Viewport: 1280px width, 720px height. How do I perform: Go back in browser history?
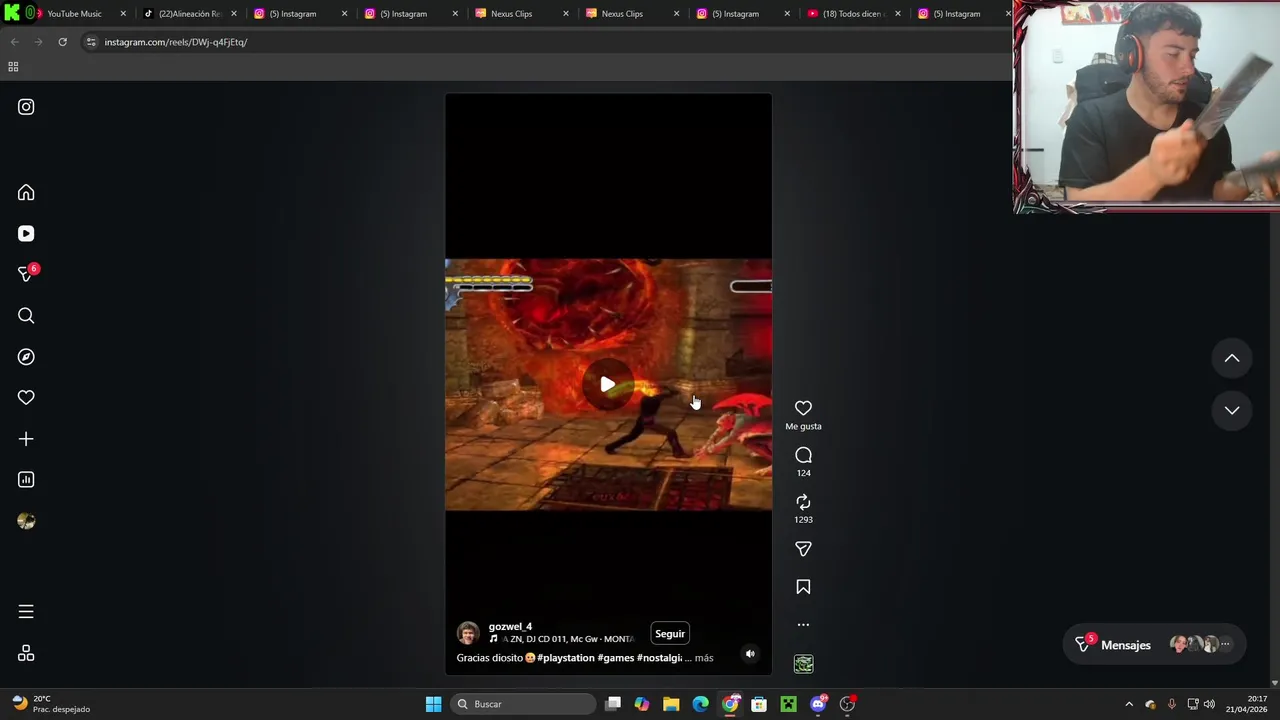coord(14,42)
